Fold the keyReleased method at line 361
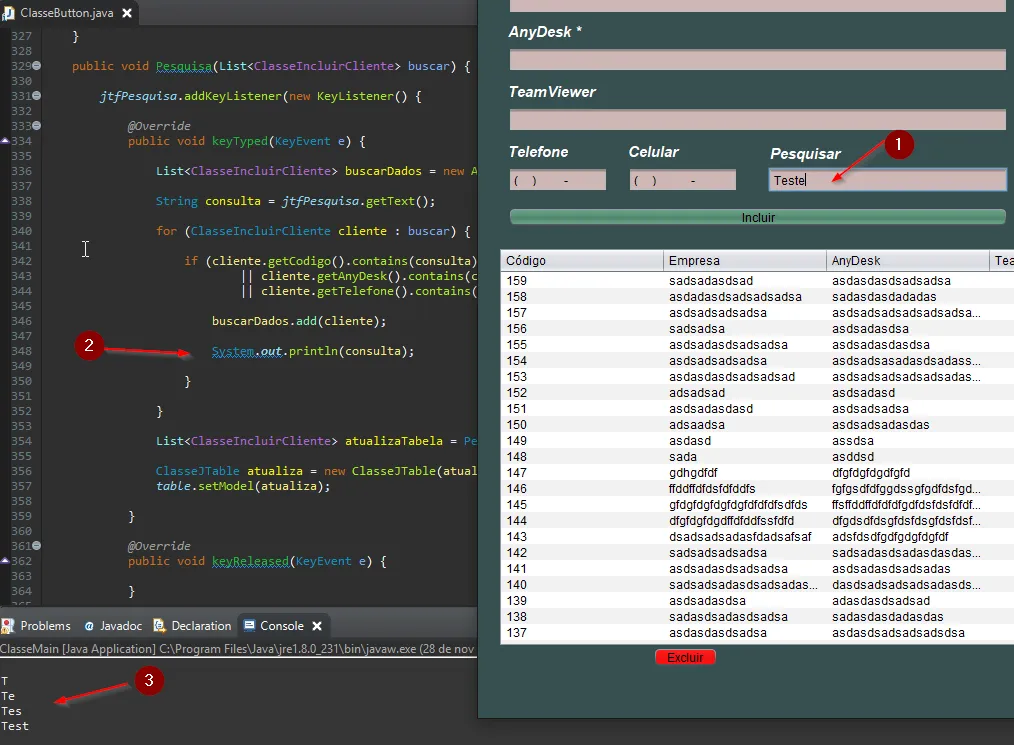Screen dimensions: 1014x745 click(37, 546)
